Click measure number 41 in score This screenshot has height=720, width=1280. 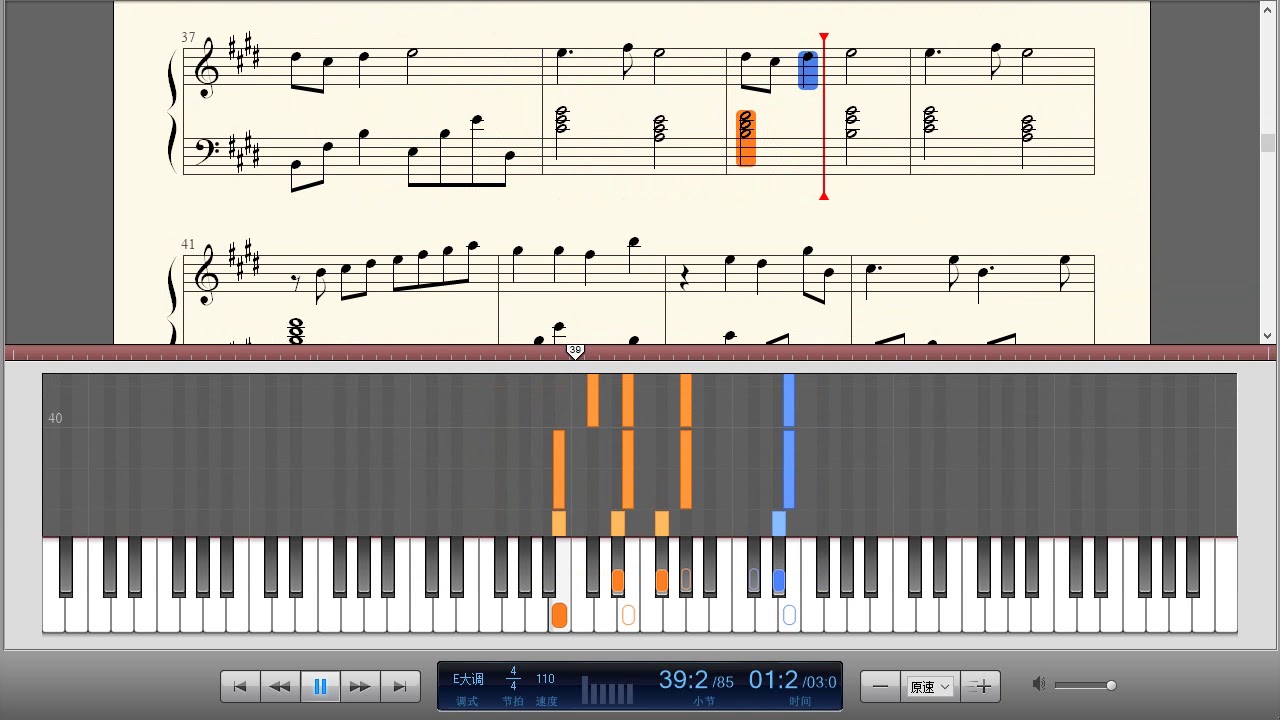tap(188, 244)
